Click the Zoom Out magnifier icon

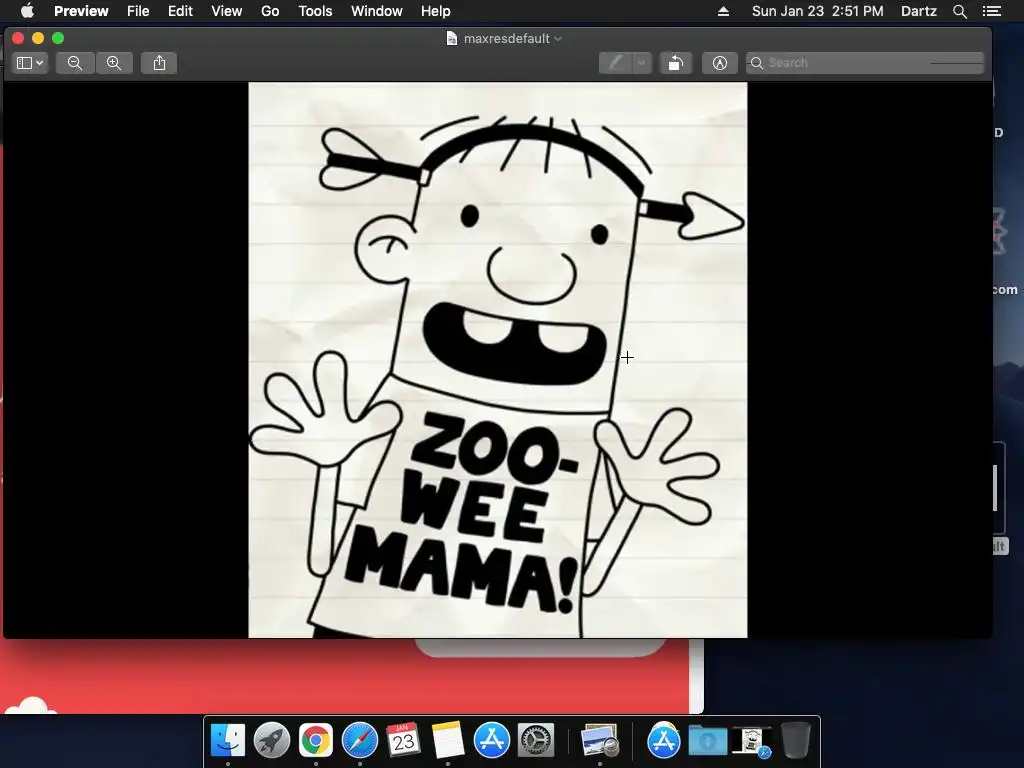75,63
